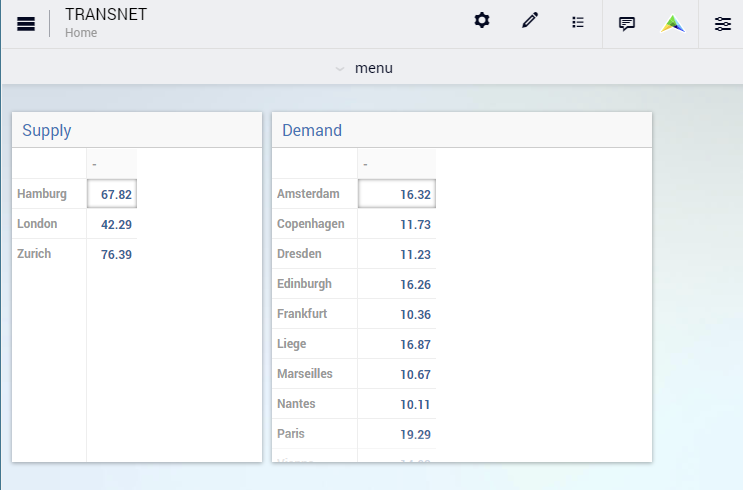Select Hamburg supply value 67.82

click(x=112, y=194)
